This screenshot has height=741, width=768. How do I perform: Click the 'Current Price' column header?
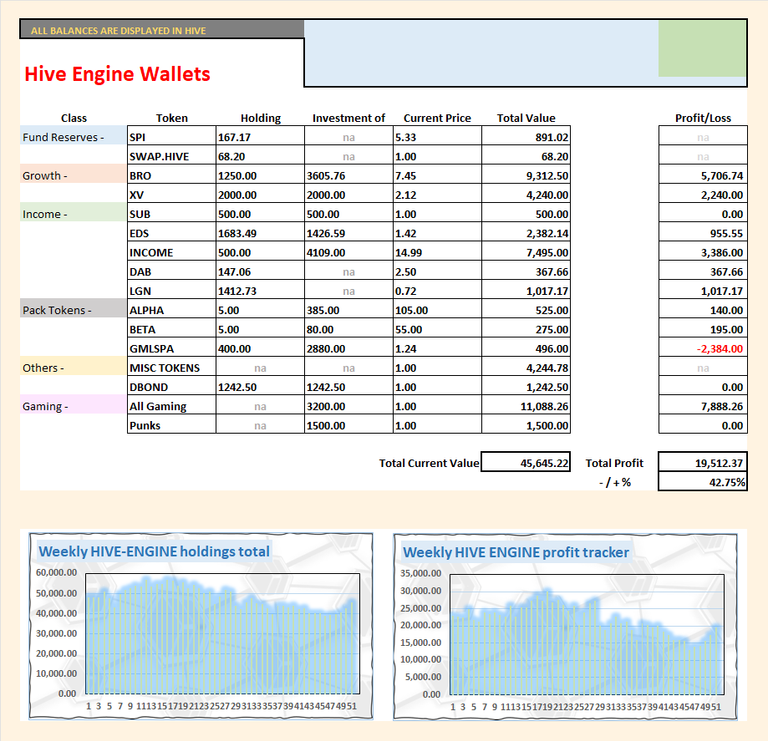(437, 118)
